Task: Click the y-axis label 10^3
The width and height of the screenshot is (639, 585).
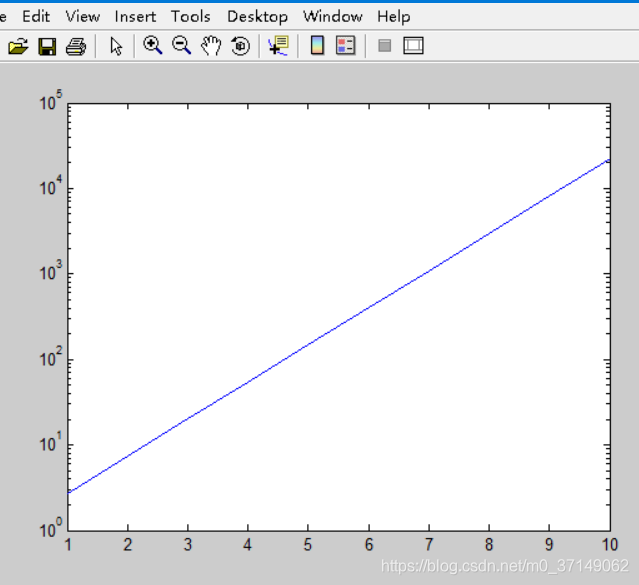Action: click(x=51, y=271)
